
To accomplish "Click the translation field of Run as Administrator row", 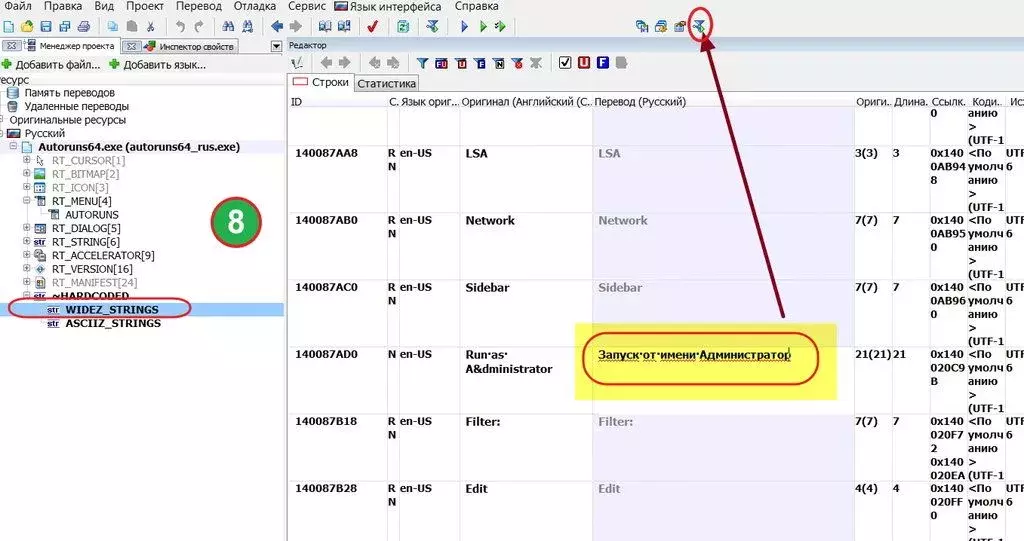I will 723,380.
